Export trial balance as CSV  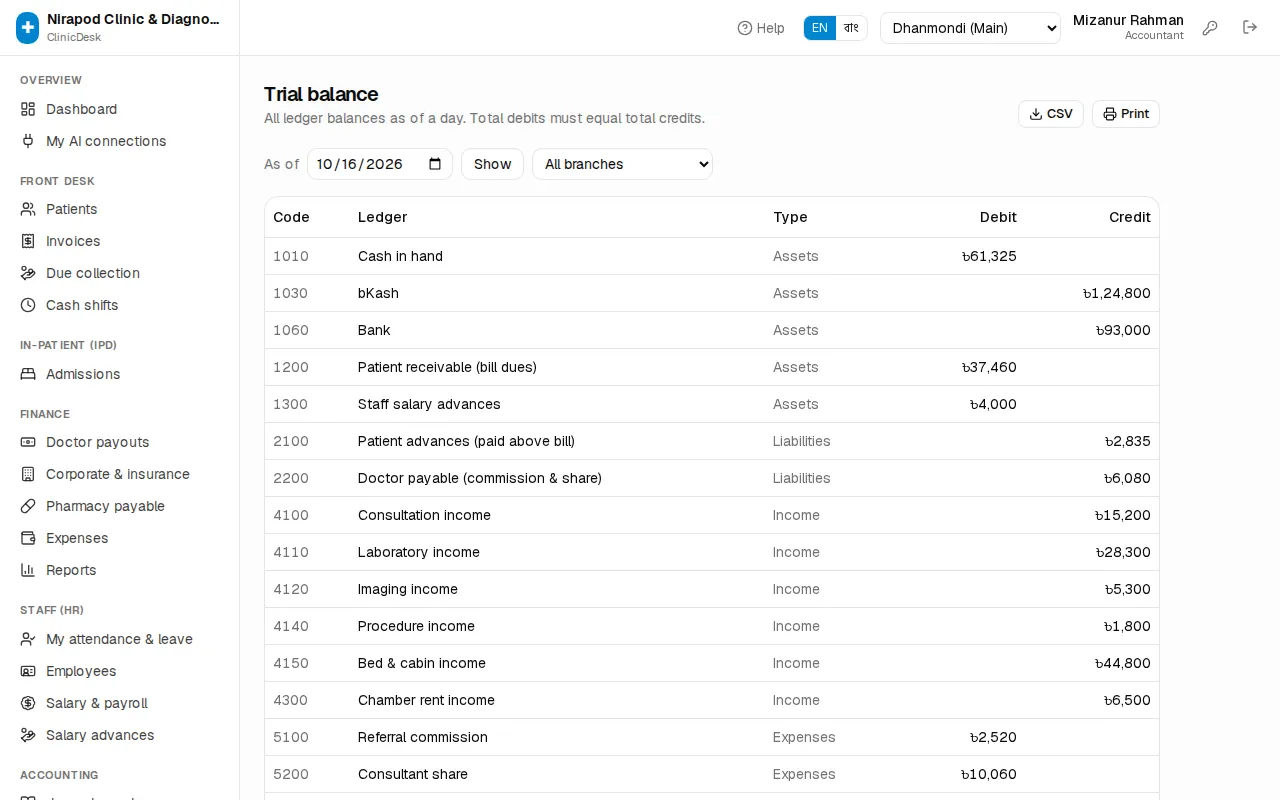(1051, 114)
